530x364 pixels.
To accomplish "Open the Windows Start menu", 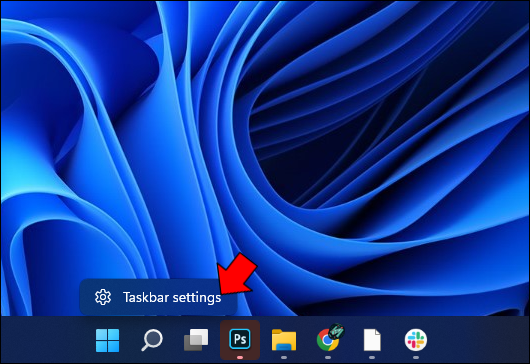I will click(x=107, y=340).
